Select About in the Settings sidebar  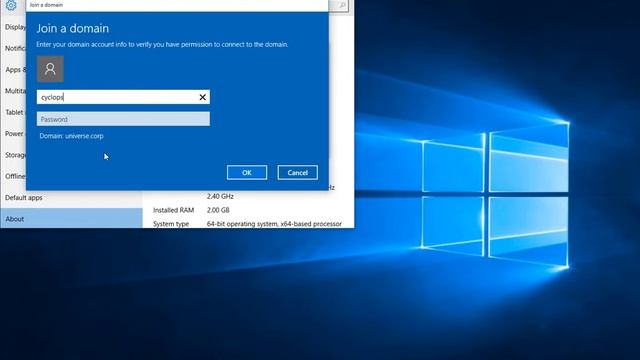[71, 219]
